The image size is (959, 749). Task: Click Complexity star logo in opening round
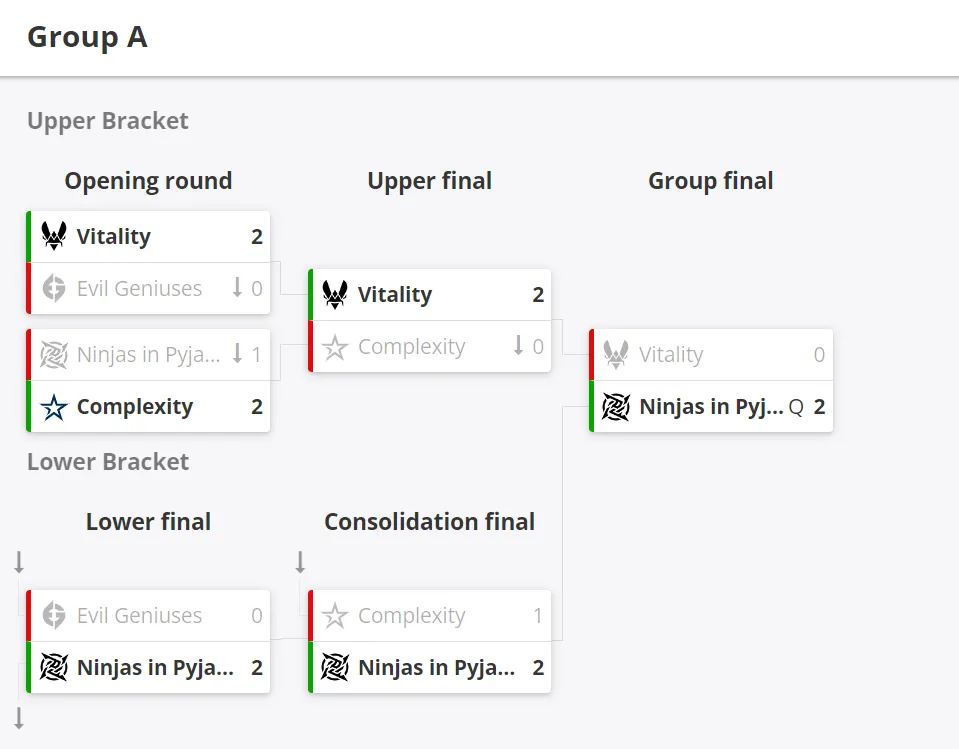click(x=54, y=407)
